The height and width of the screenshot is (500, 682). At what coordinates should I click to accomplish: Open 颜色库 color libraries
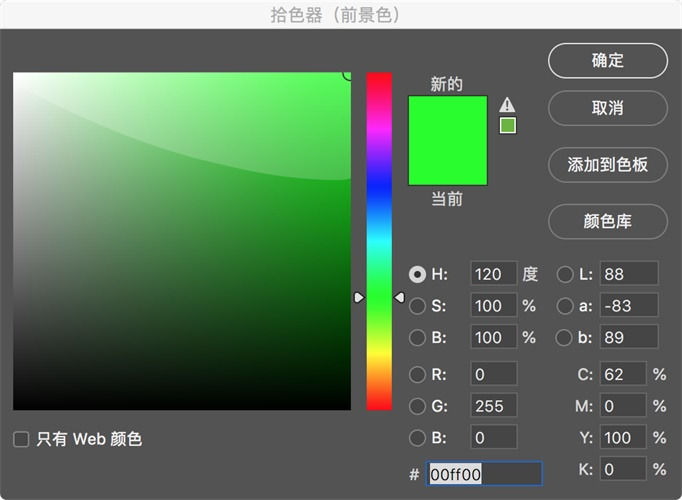pos(607,222)
